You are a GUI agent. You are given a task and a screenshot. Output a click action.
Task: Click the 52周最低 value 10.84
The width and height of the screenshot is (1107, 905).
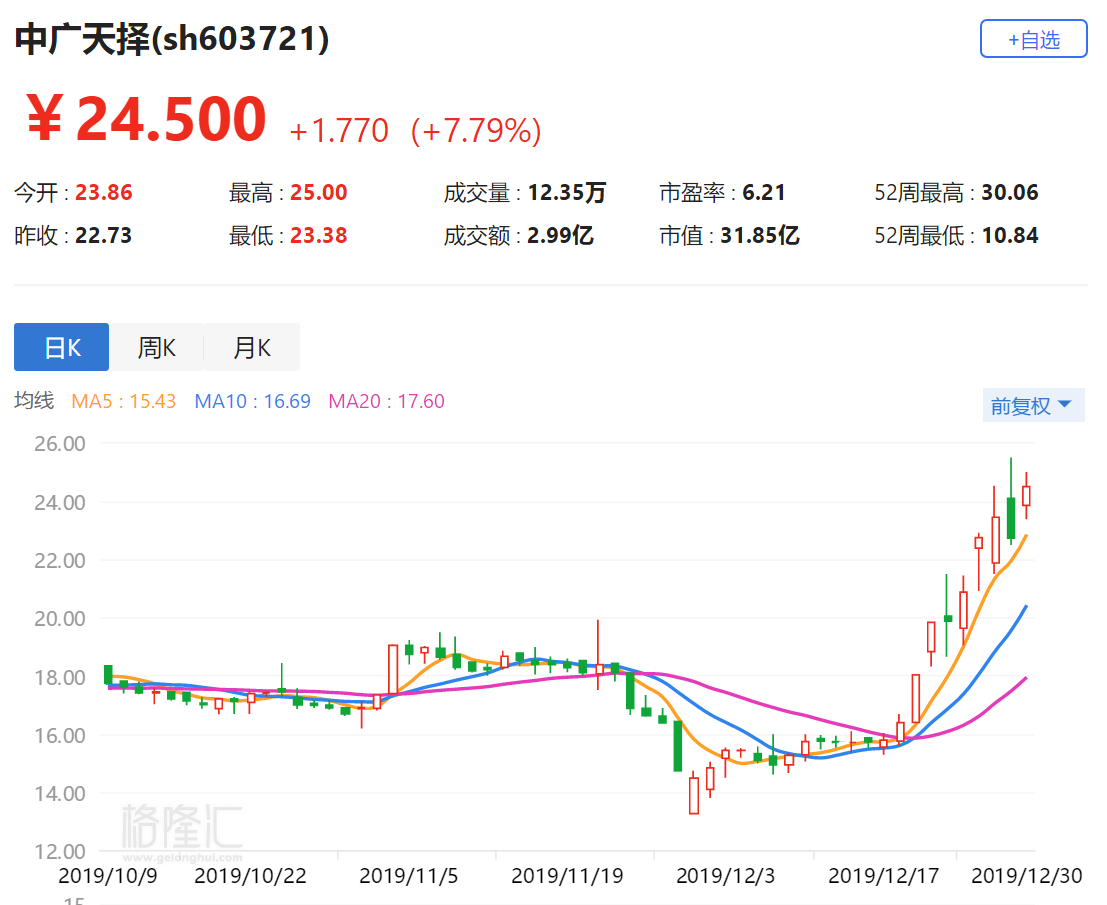(1010, 235)
